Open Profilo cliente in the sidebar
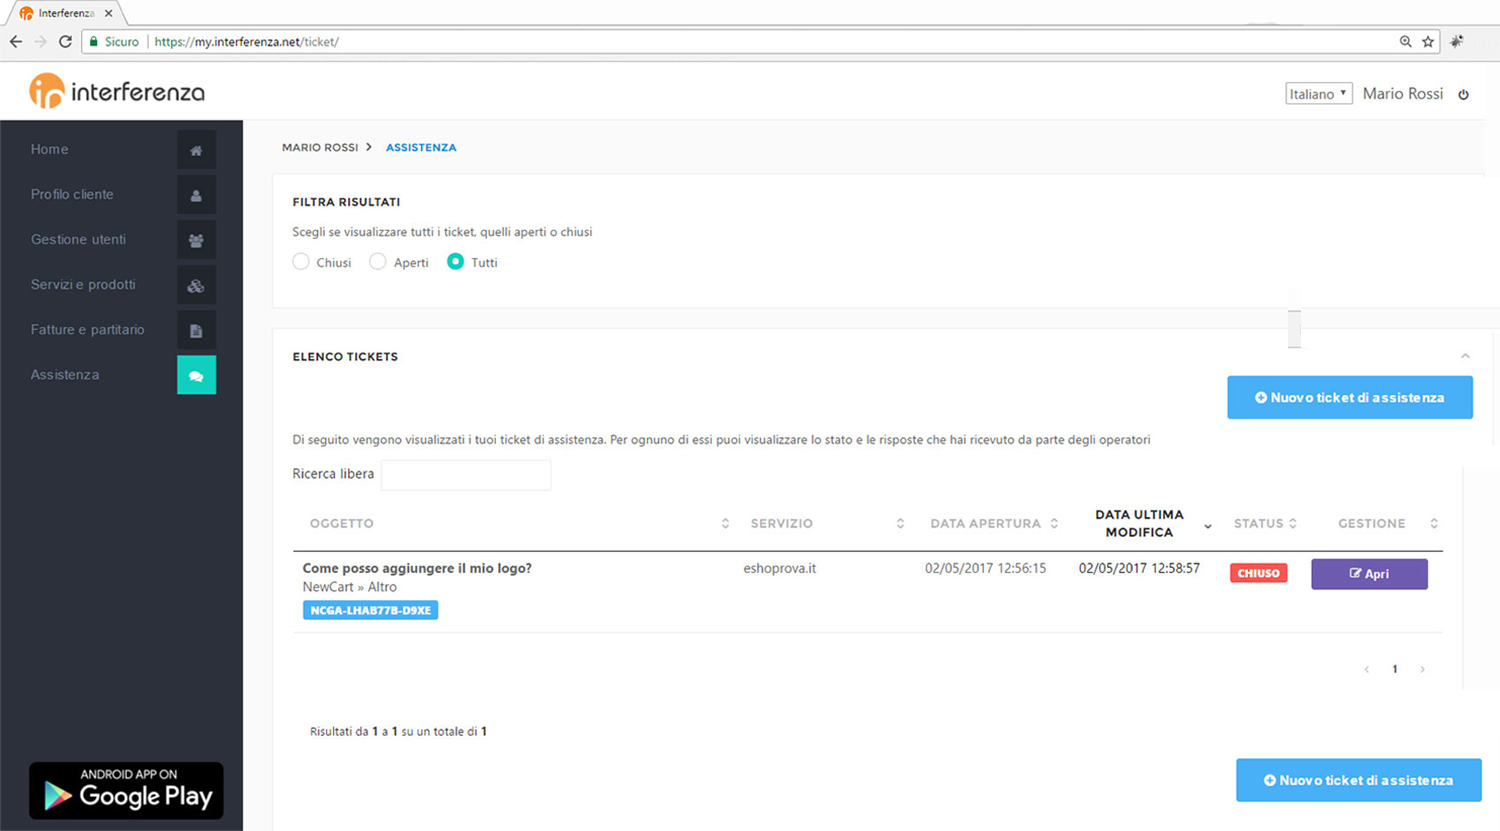The width and height of the screenshot is (1500, 831). pyautogui.click(x=72, y=194)
